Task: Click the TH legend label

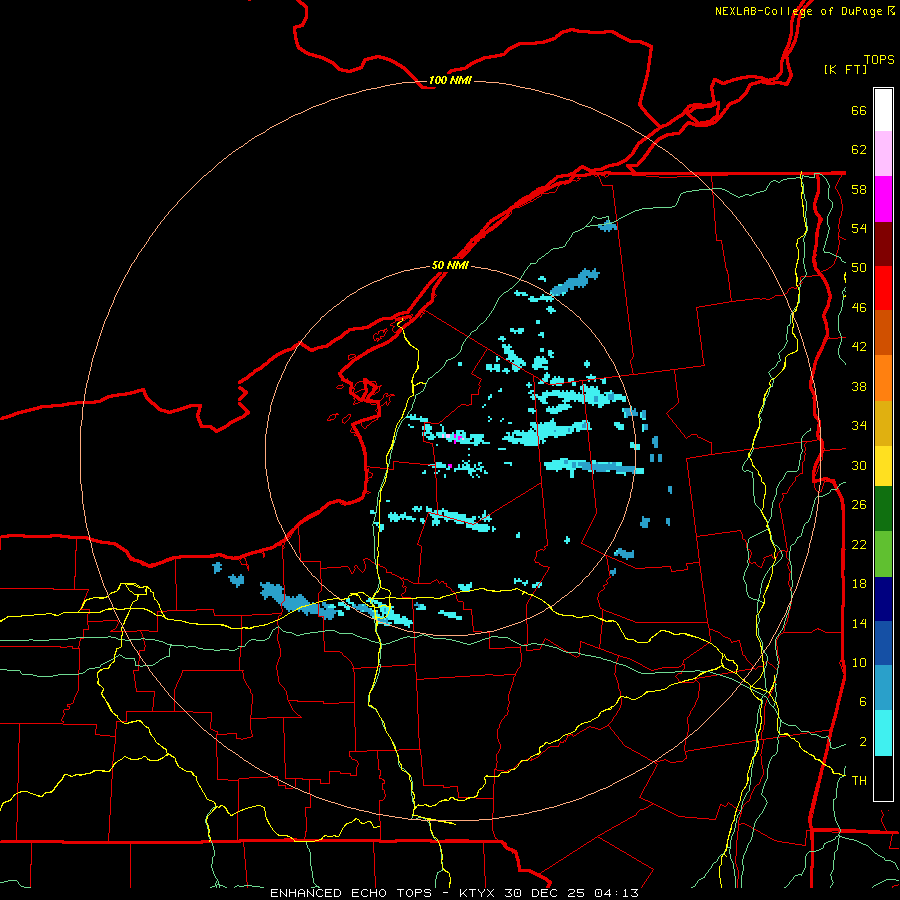Action: [859, 781]
